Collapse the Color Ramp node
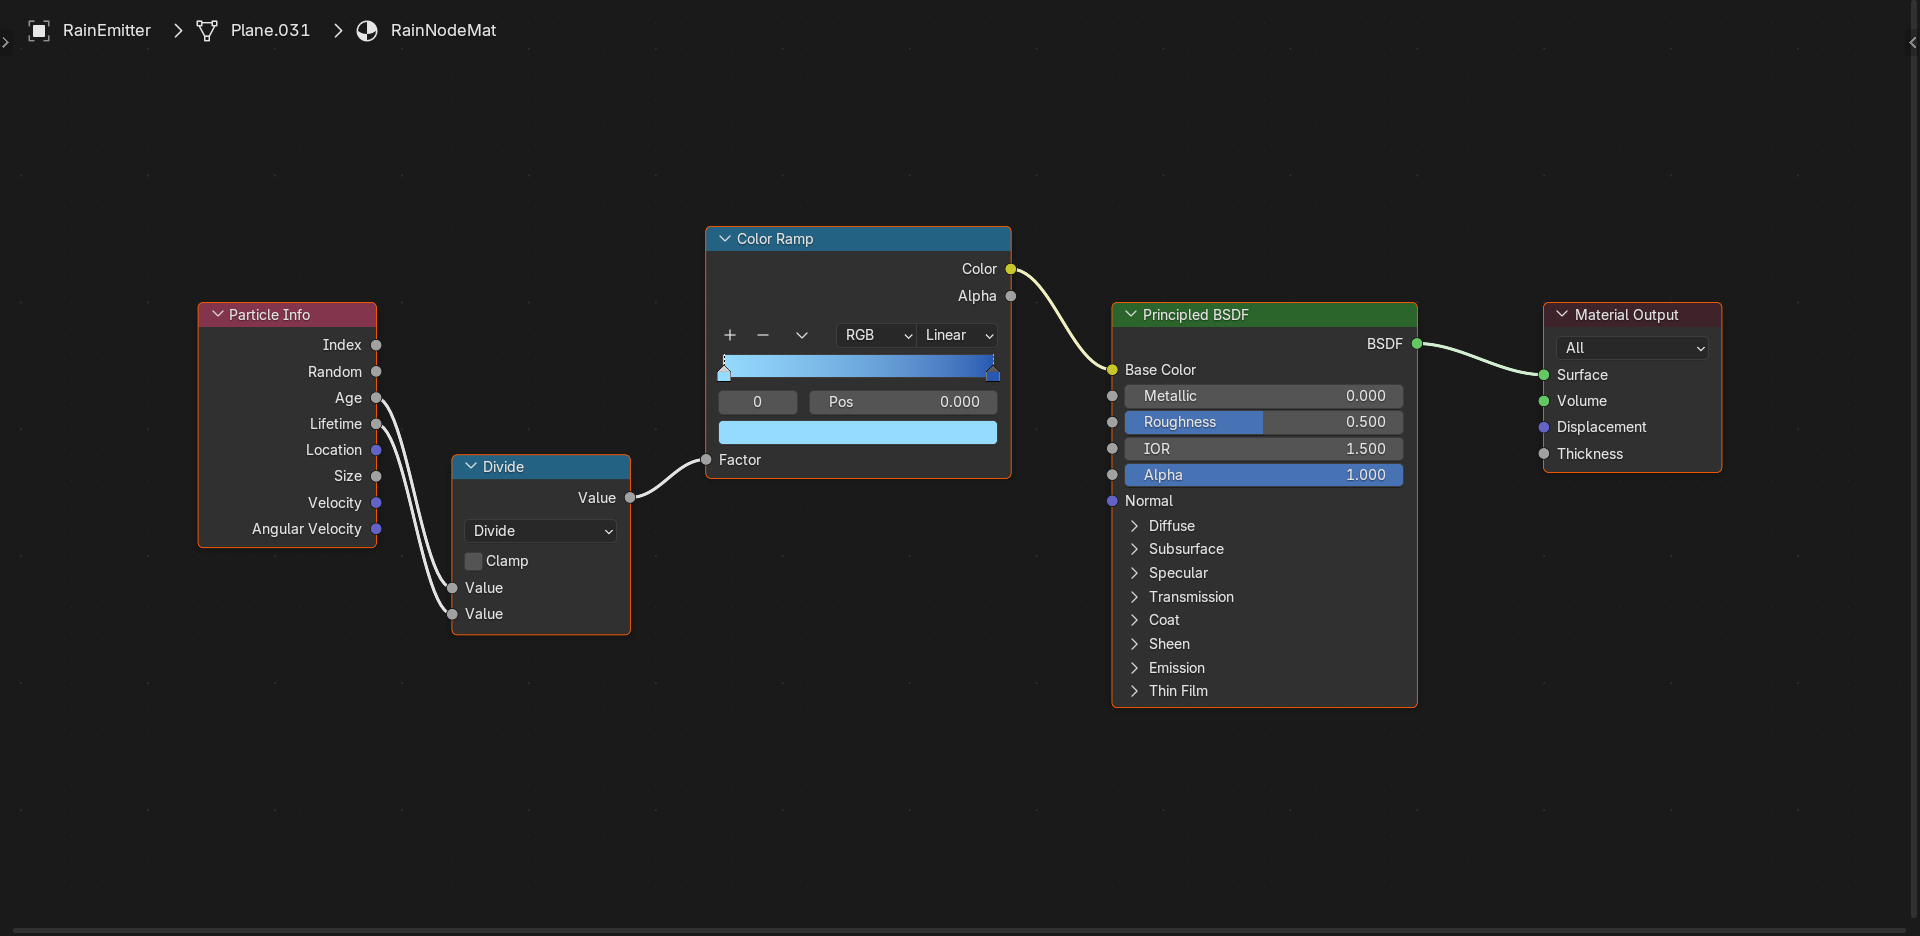Viewport: 1920px width, 936px height. [x=725, y=238]
